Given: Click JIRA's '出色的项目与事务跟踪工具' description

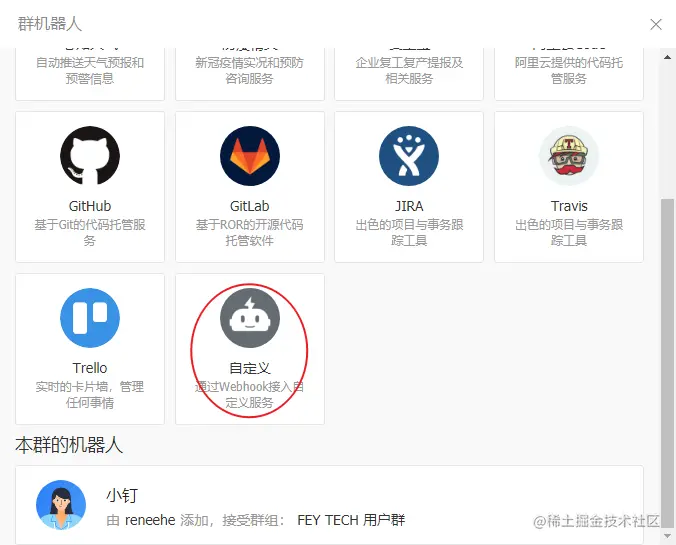Looking at the screenshot, I should point(409,232).
